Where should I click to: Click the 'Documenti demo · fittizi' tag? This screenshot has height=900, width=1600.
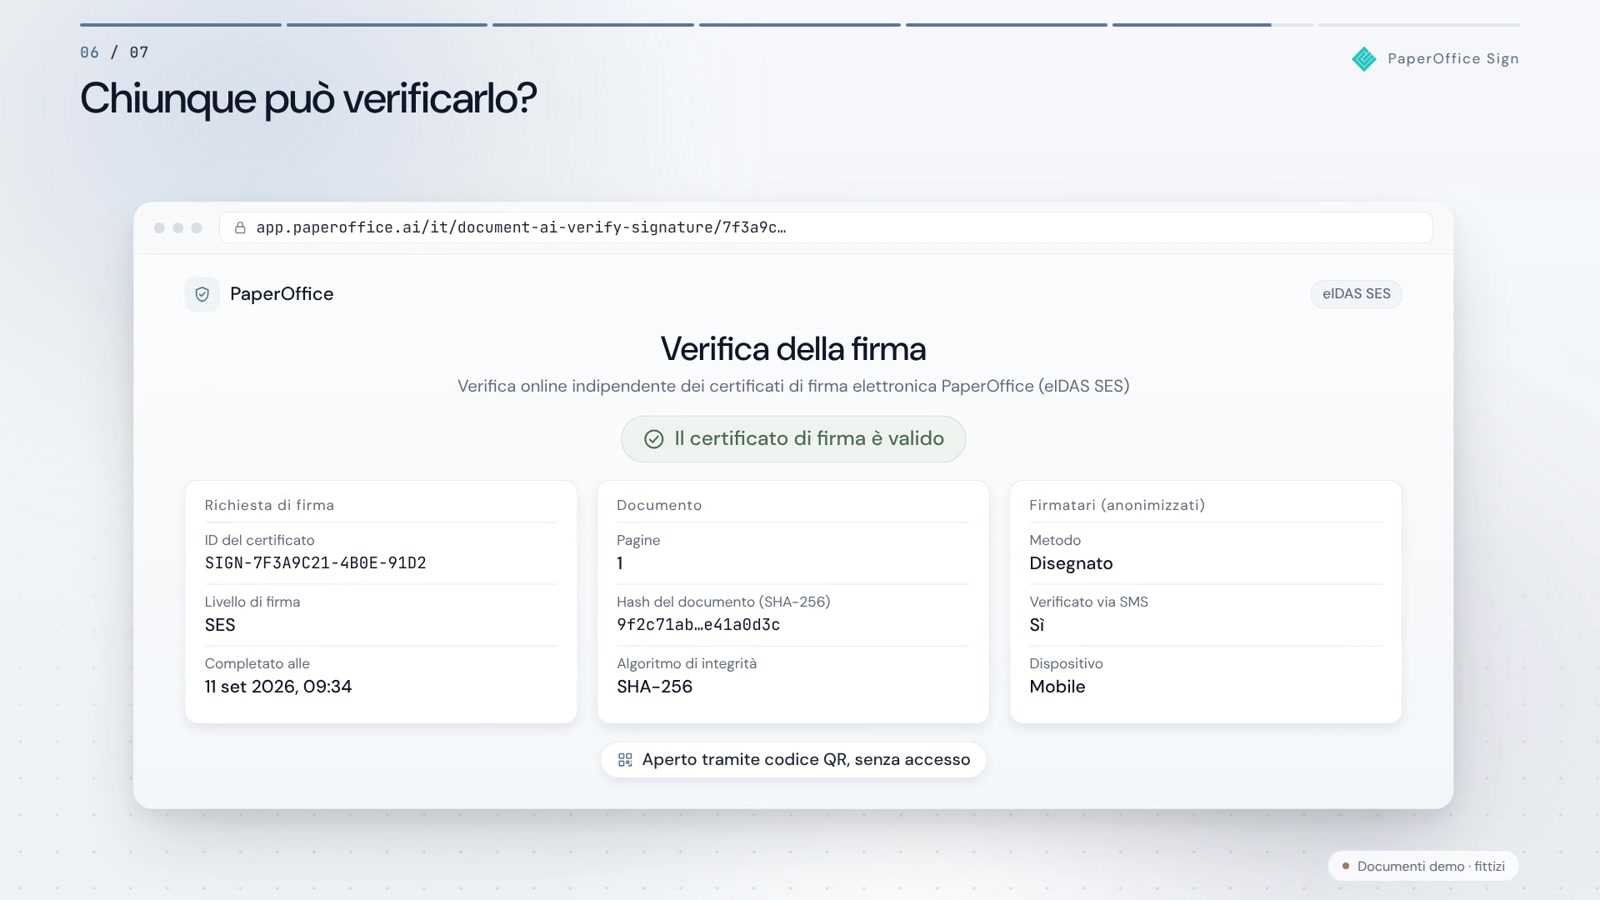[1423, 866]
